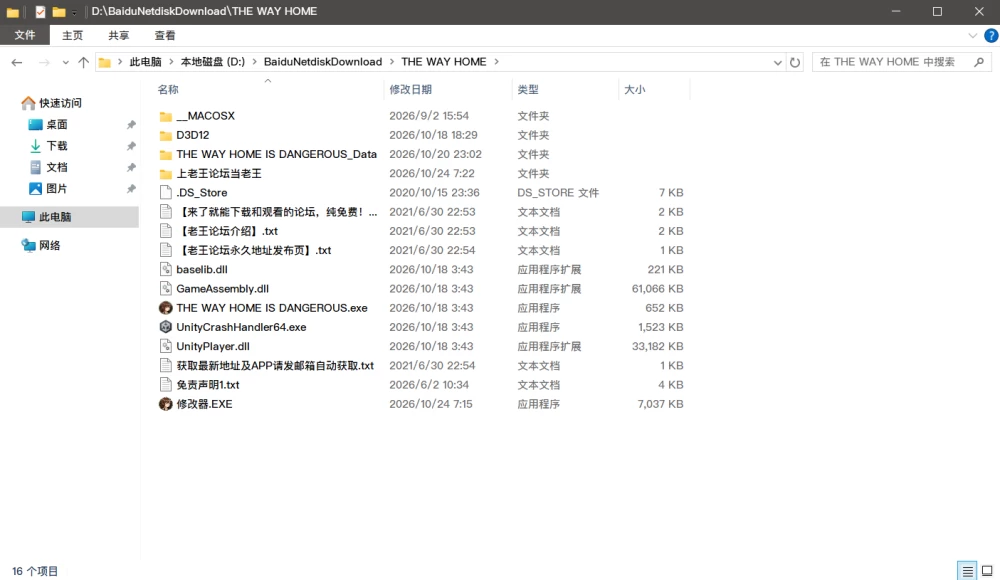Click the 上老王论坛当老王 folder icon

coord(166,174)
